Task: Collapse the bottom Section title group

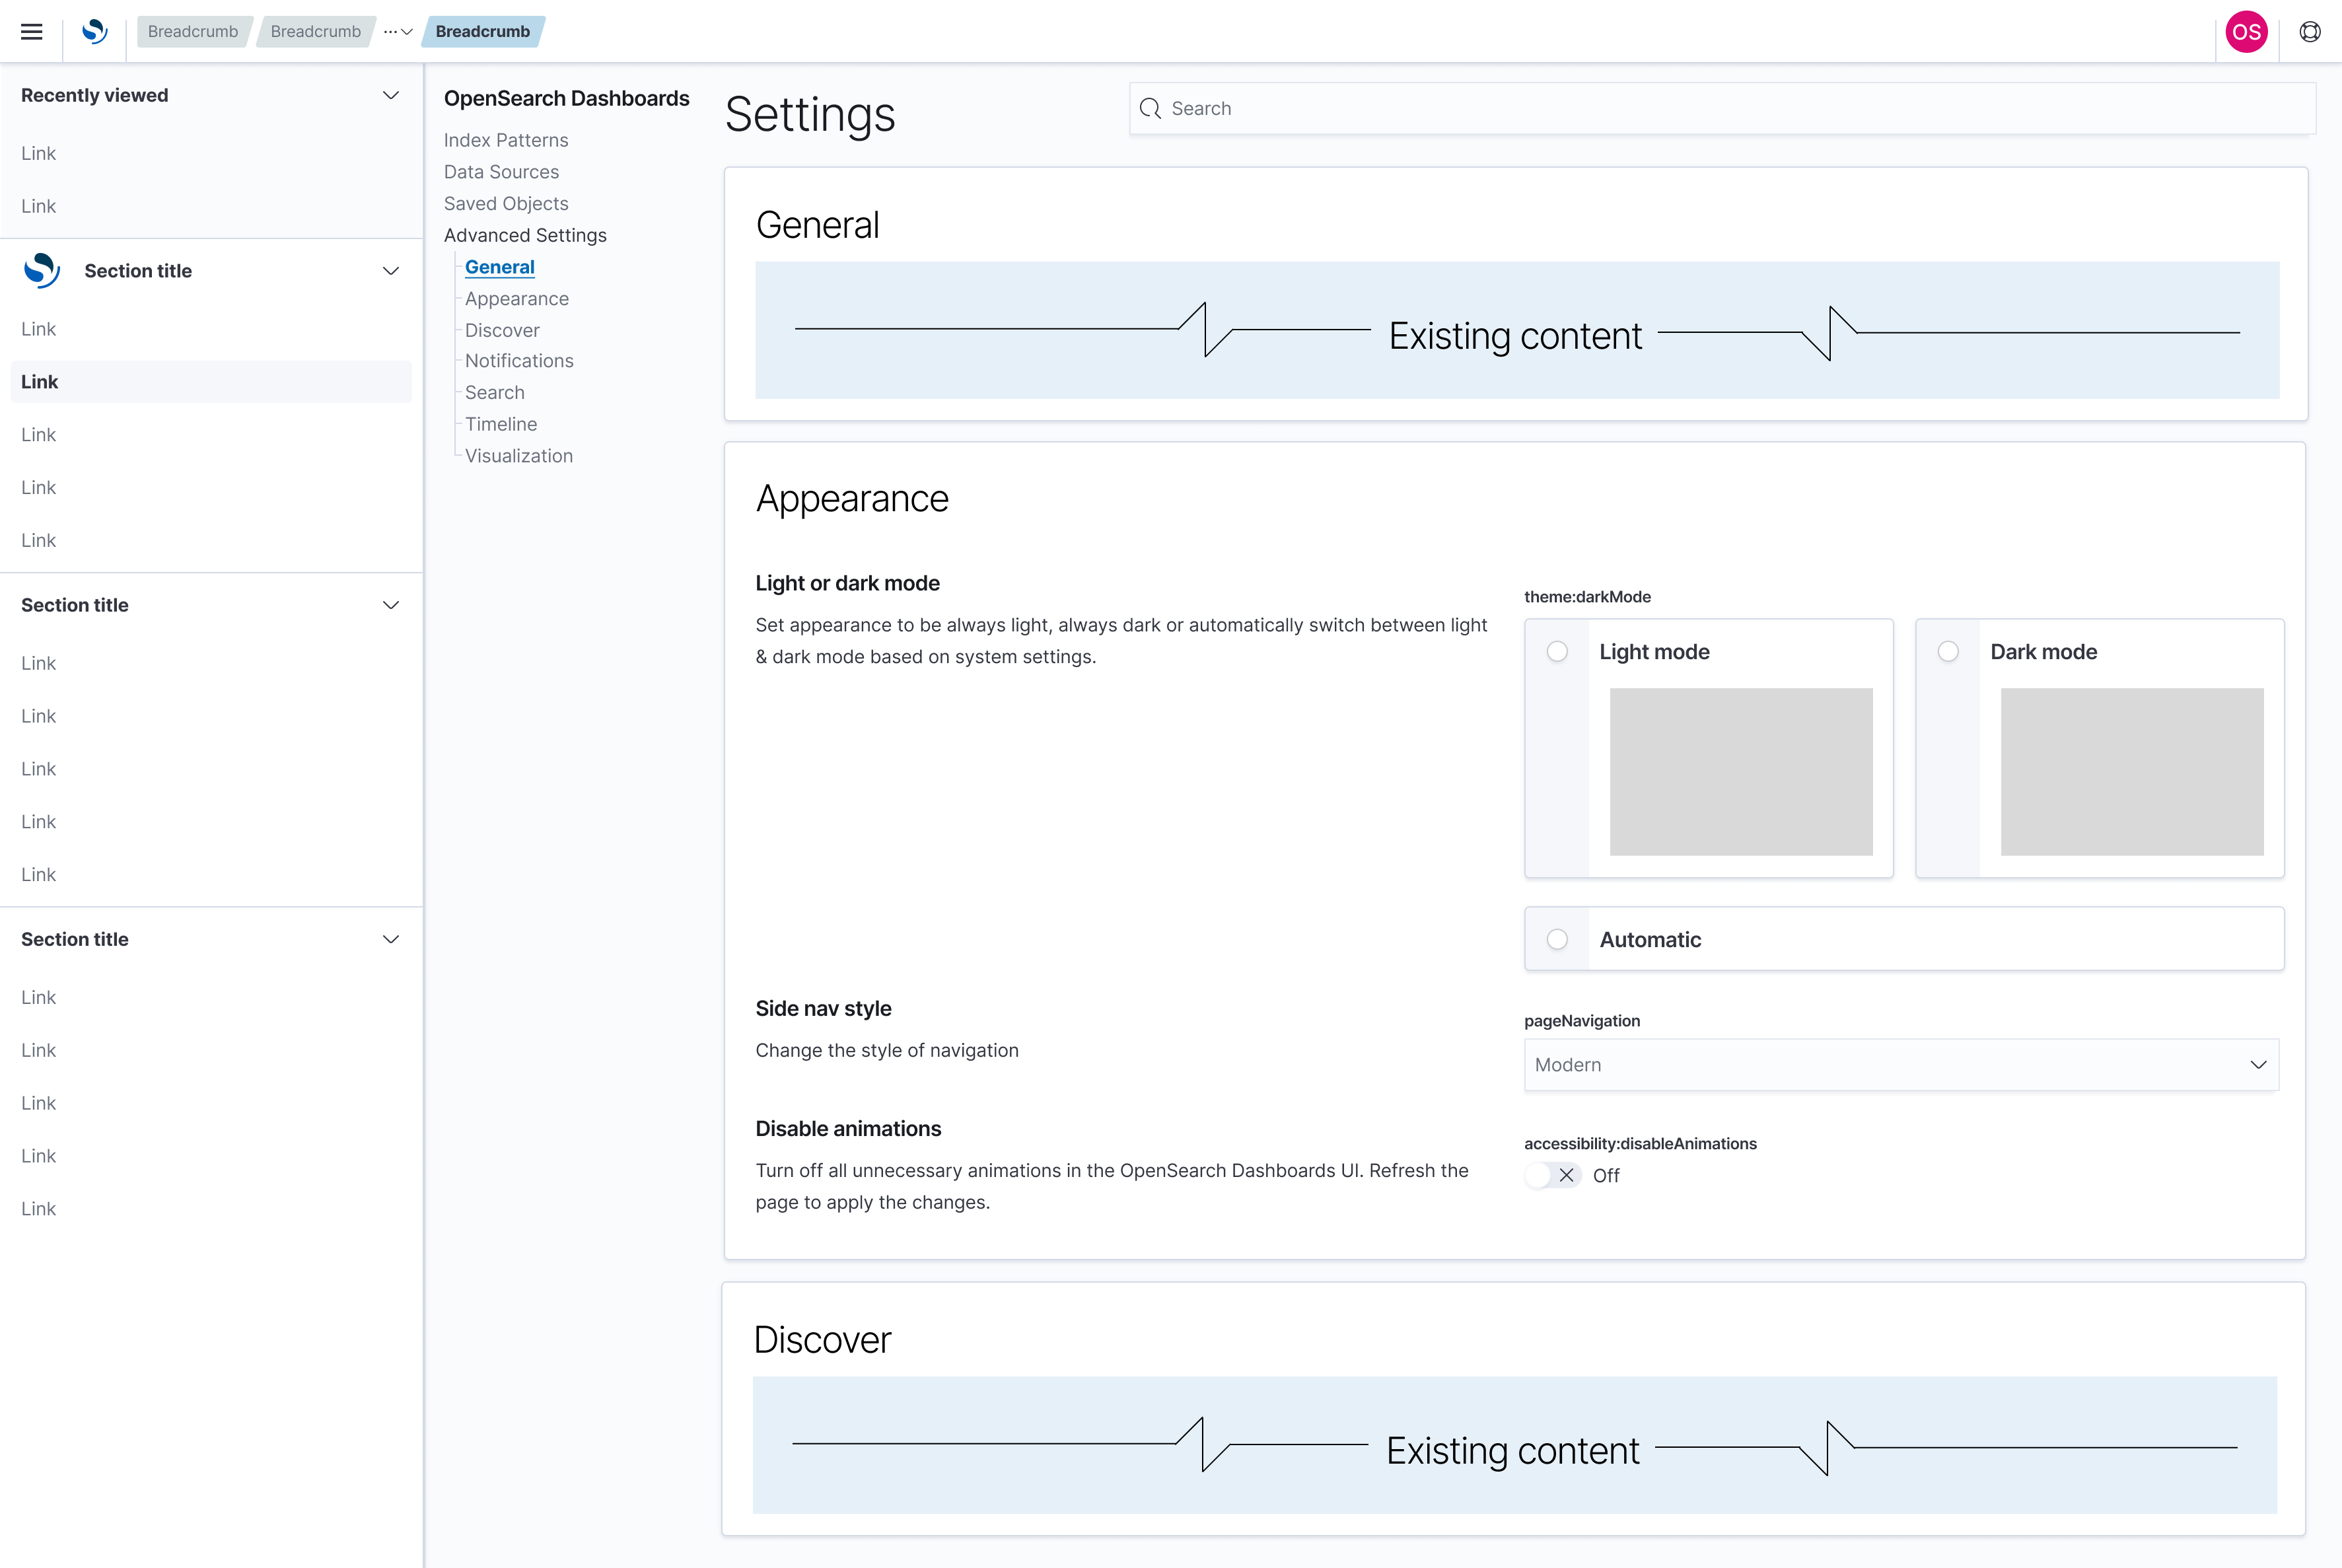Action: click(390, 938)
